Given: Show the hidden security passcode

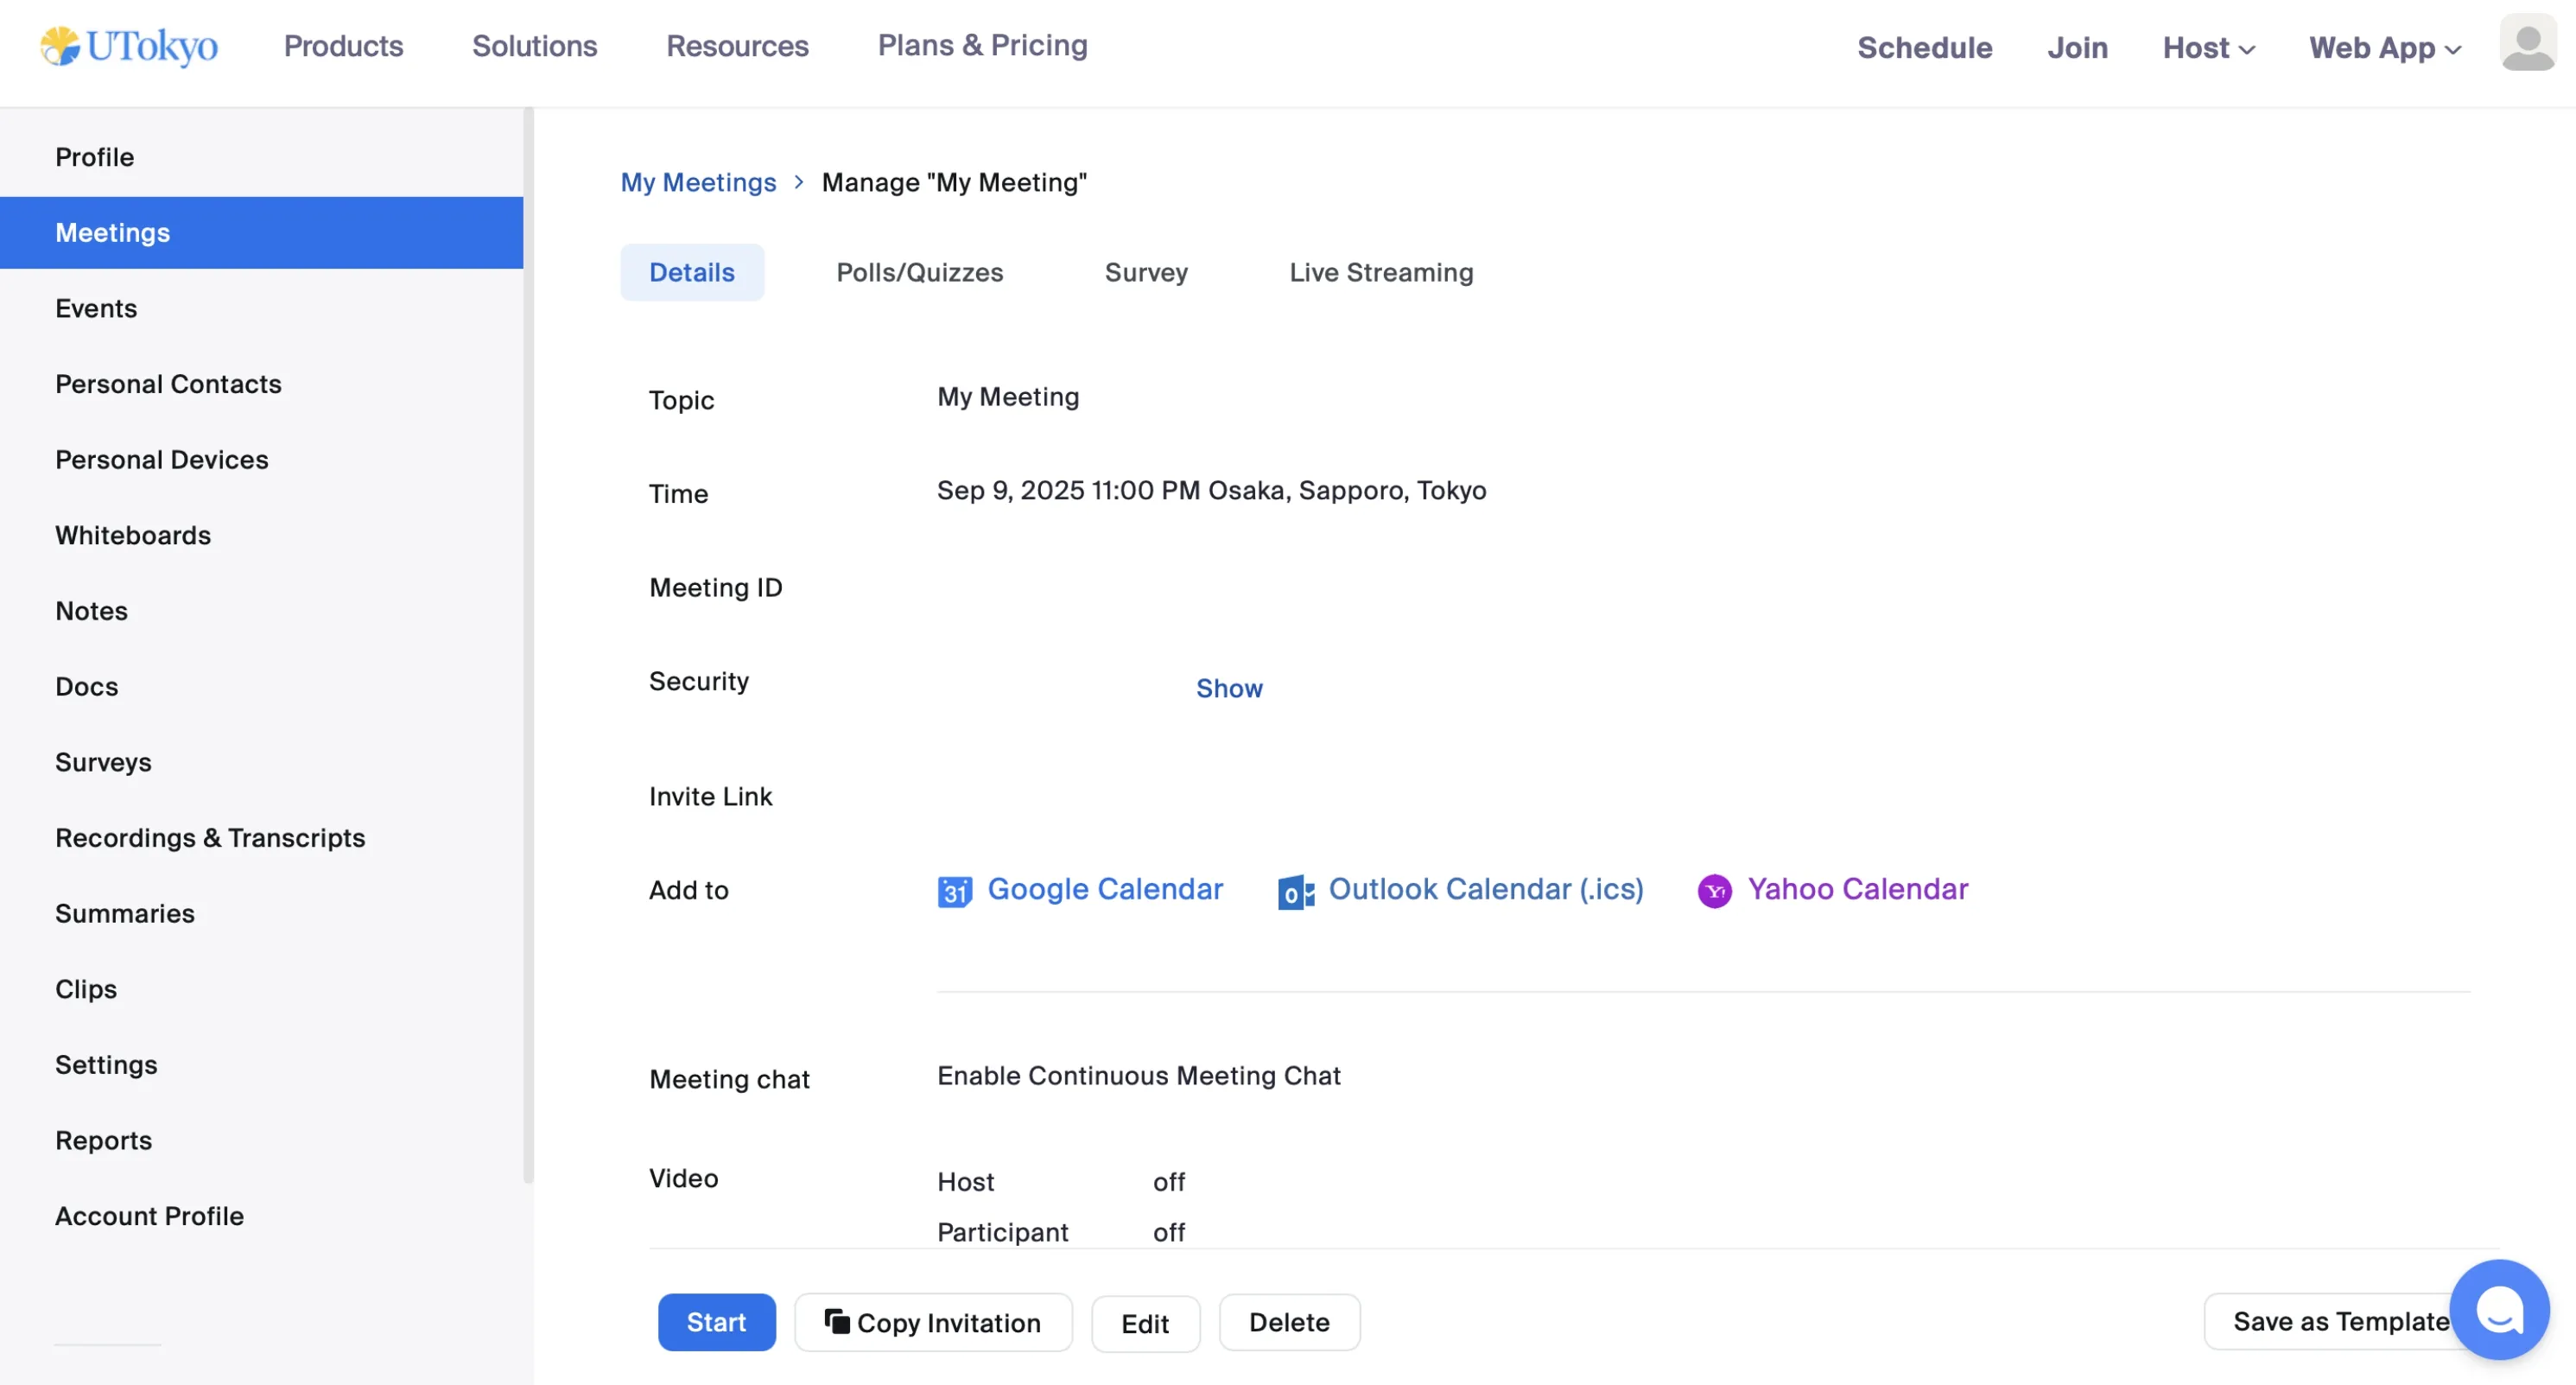Looking at the screenshot, I should click(1229, 688).
